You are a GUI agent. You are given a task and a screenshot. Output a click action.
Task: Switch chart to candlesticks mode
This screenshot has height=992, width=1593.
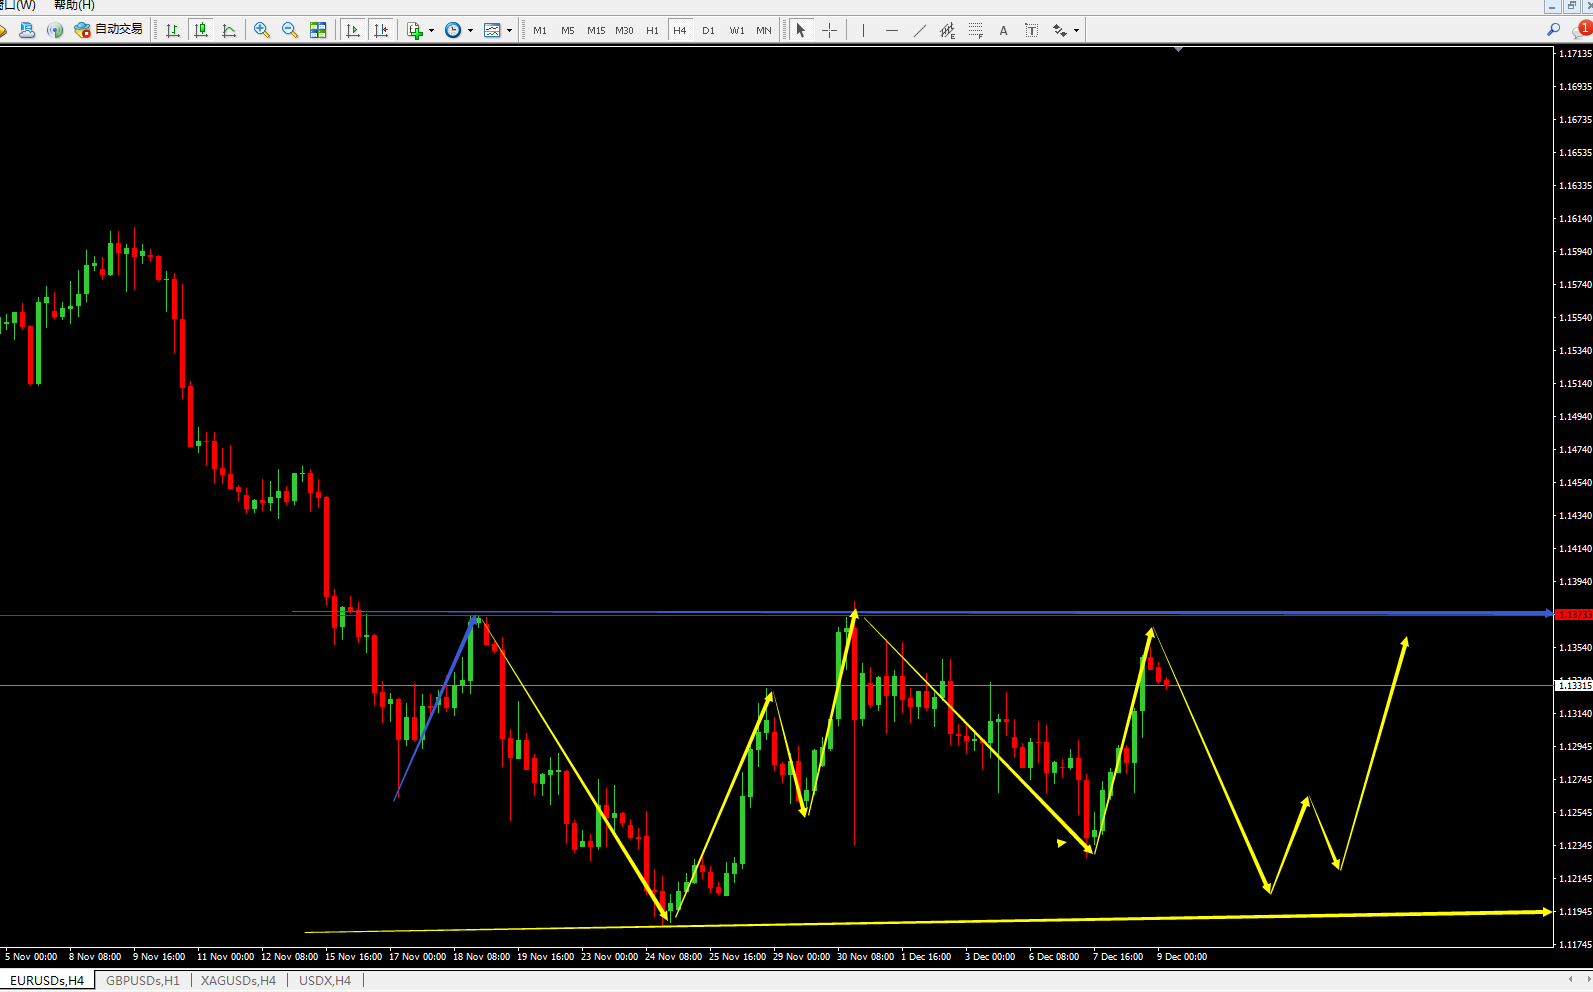click(x=201, y=30)
